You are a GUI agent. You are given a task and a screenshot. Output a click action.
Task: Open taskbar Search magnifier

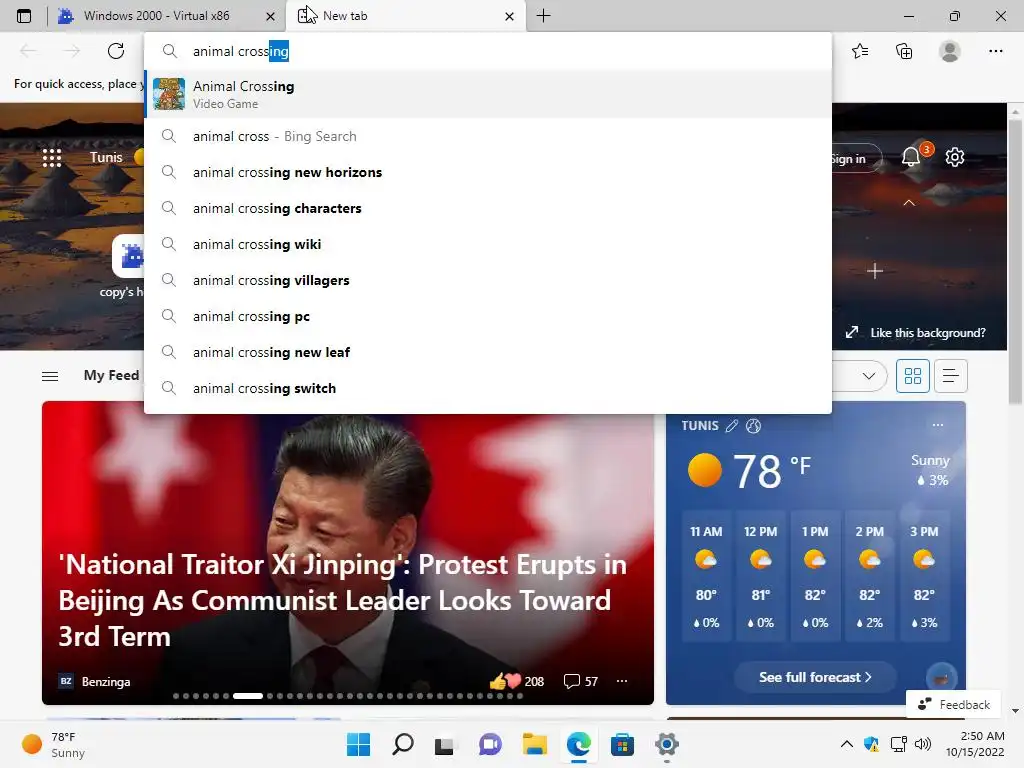[402, 744]
